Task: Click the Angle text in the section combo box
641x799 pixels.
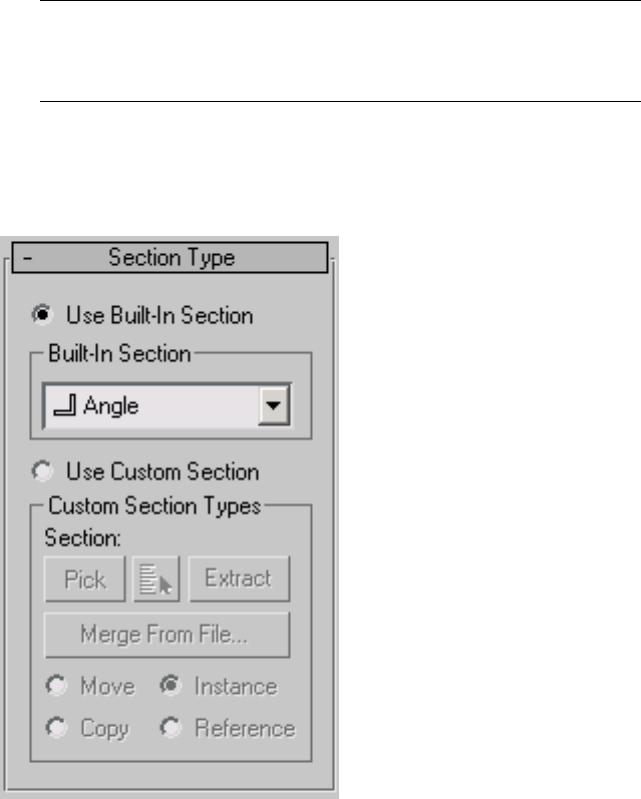Action: 112,408
